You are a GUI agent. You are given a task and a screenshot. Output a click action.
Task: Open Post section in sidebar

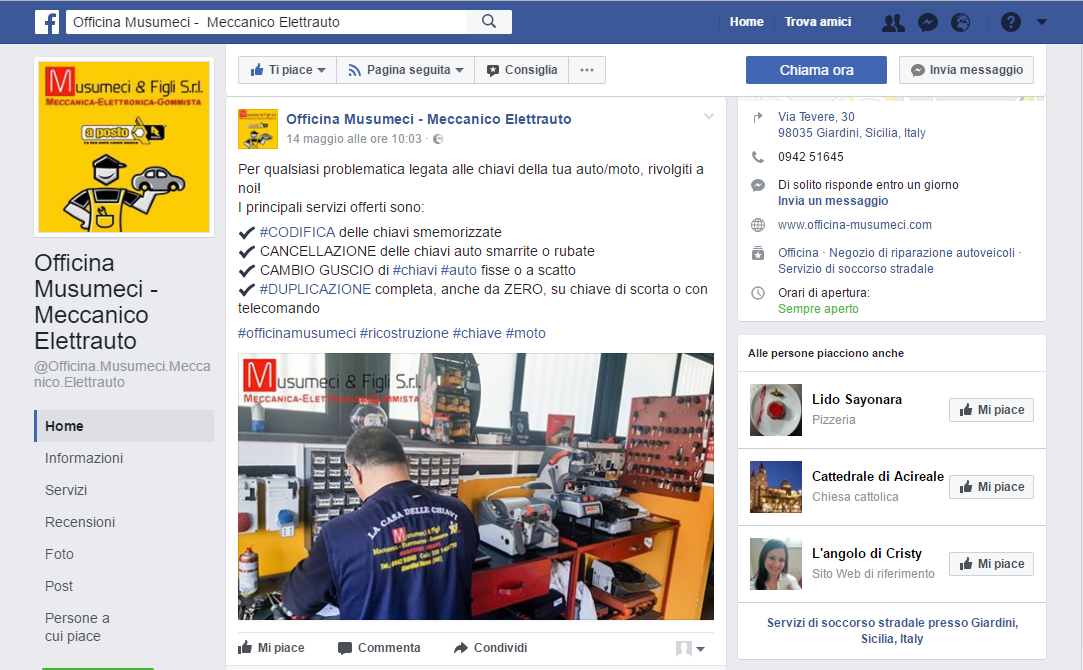[59, 586]
